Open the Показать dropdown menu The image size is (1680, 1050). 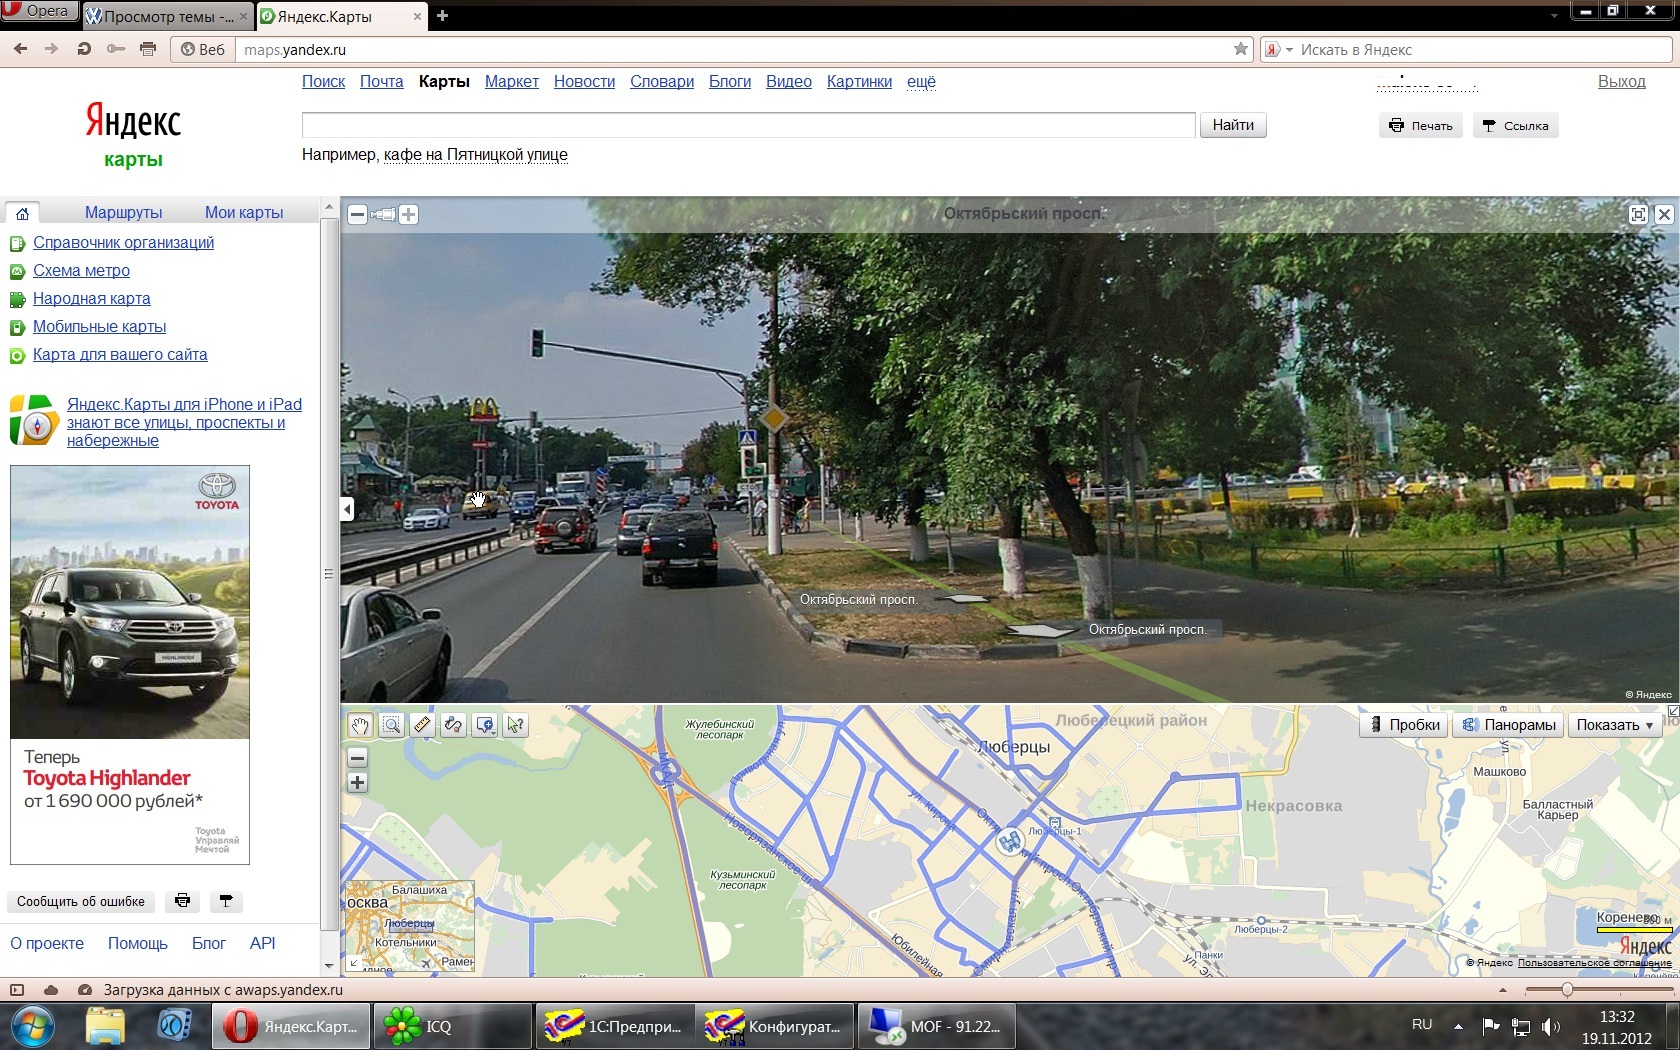[x=1614, y=725]
